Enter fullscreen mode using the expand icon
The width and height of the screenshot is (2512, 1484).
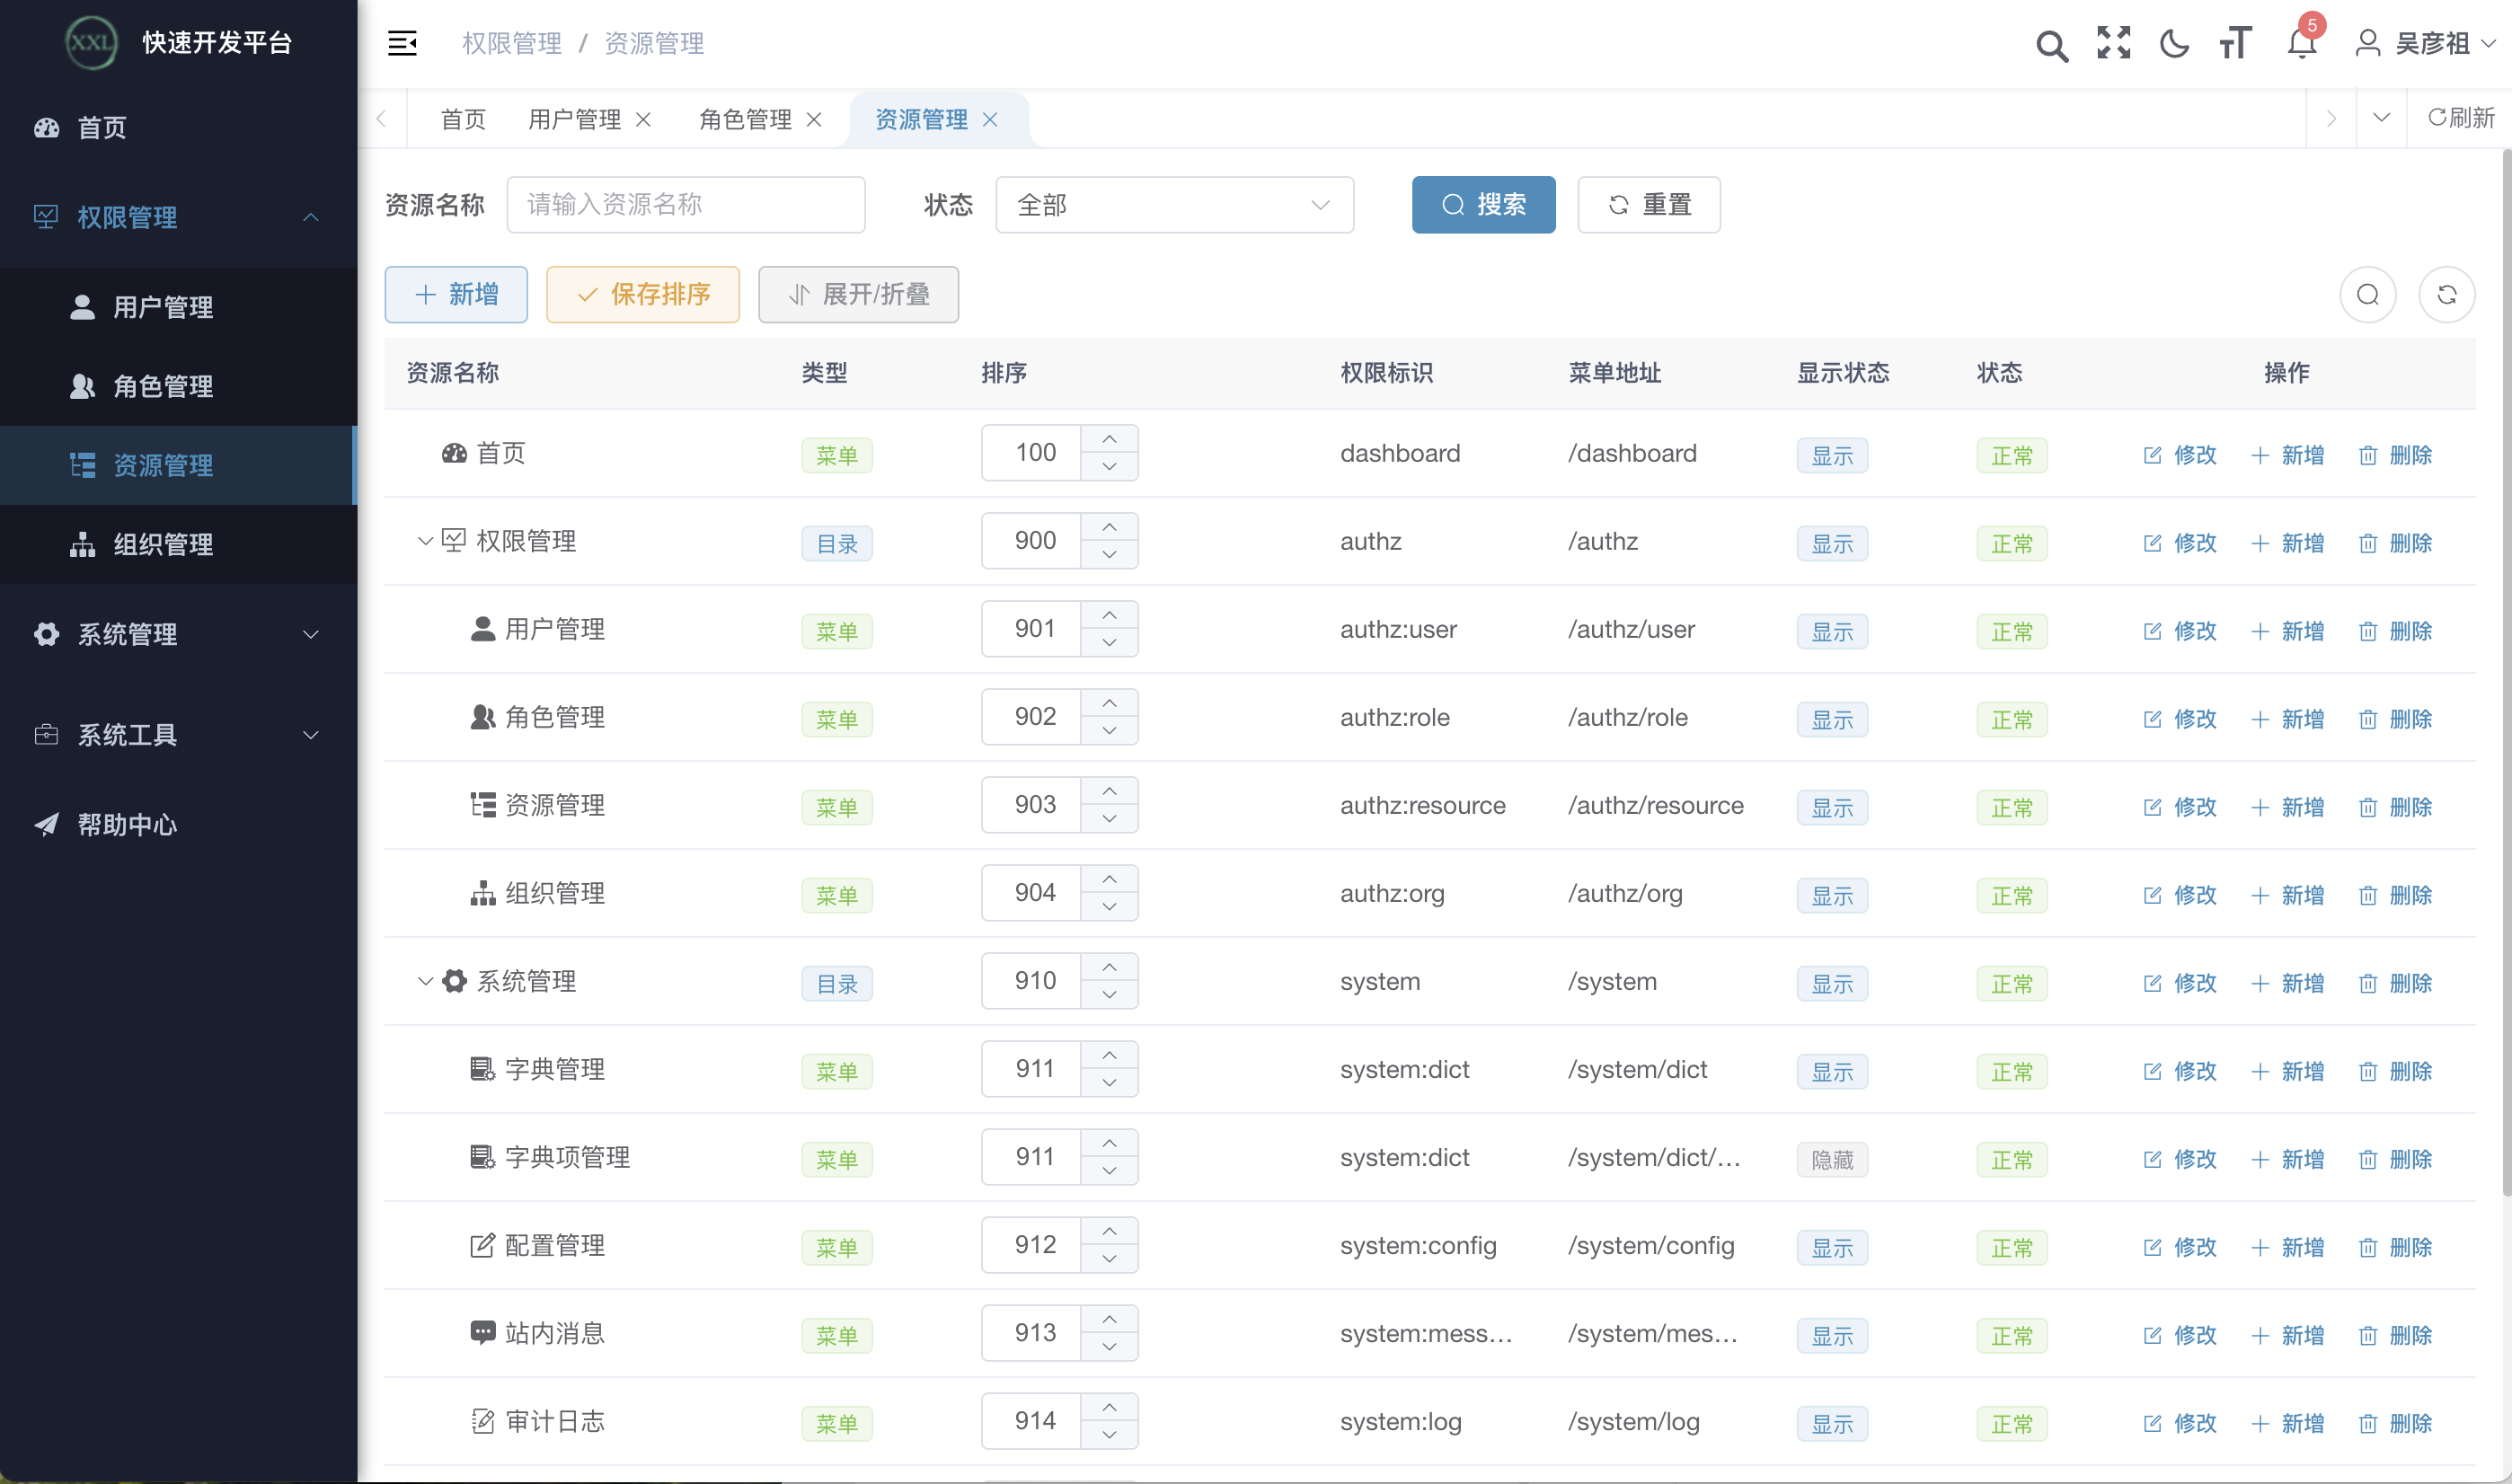click(x=2114, y=43)
